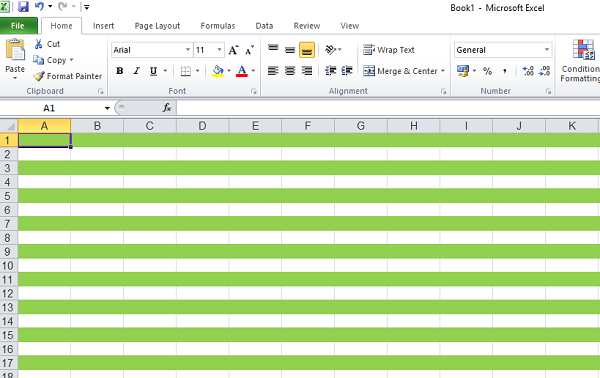Image resolution: width=600 pixels, height=378 pixels.
Task: Click Percent Style icon
Action: [487, 71]
